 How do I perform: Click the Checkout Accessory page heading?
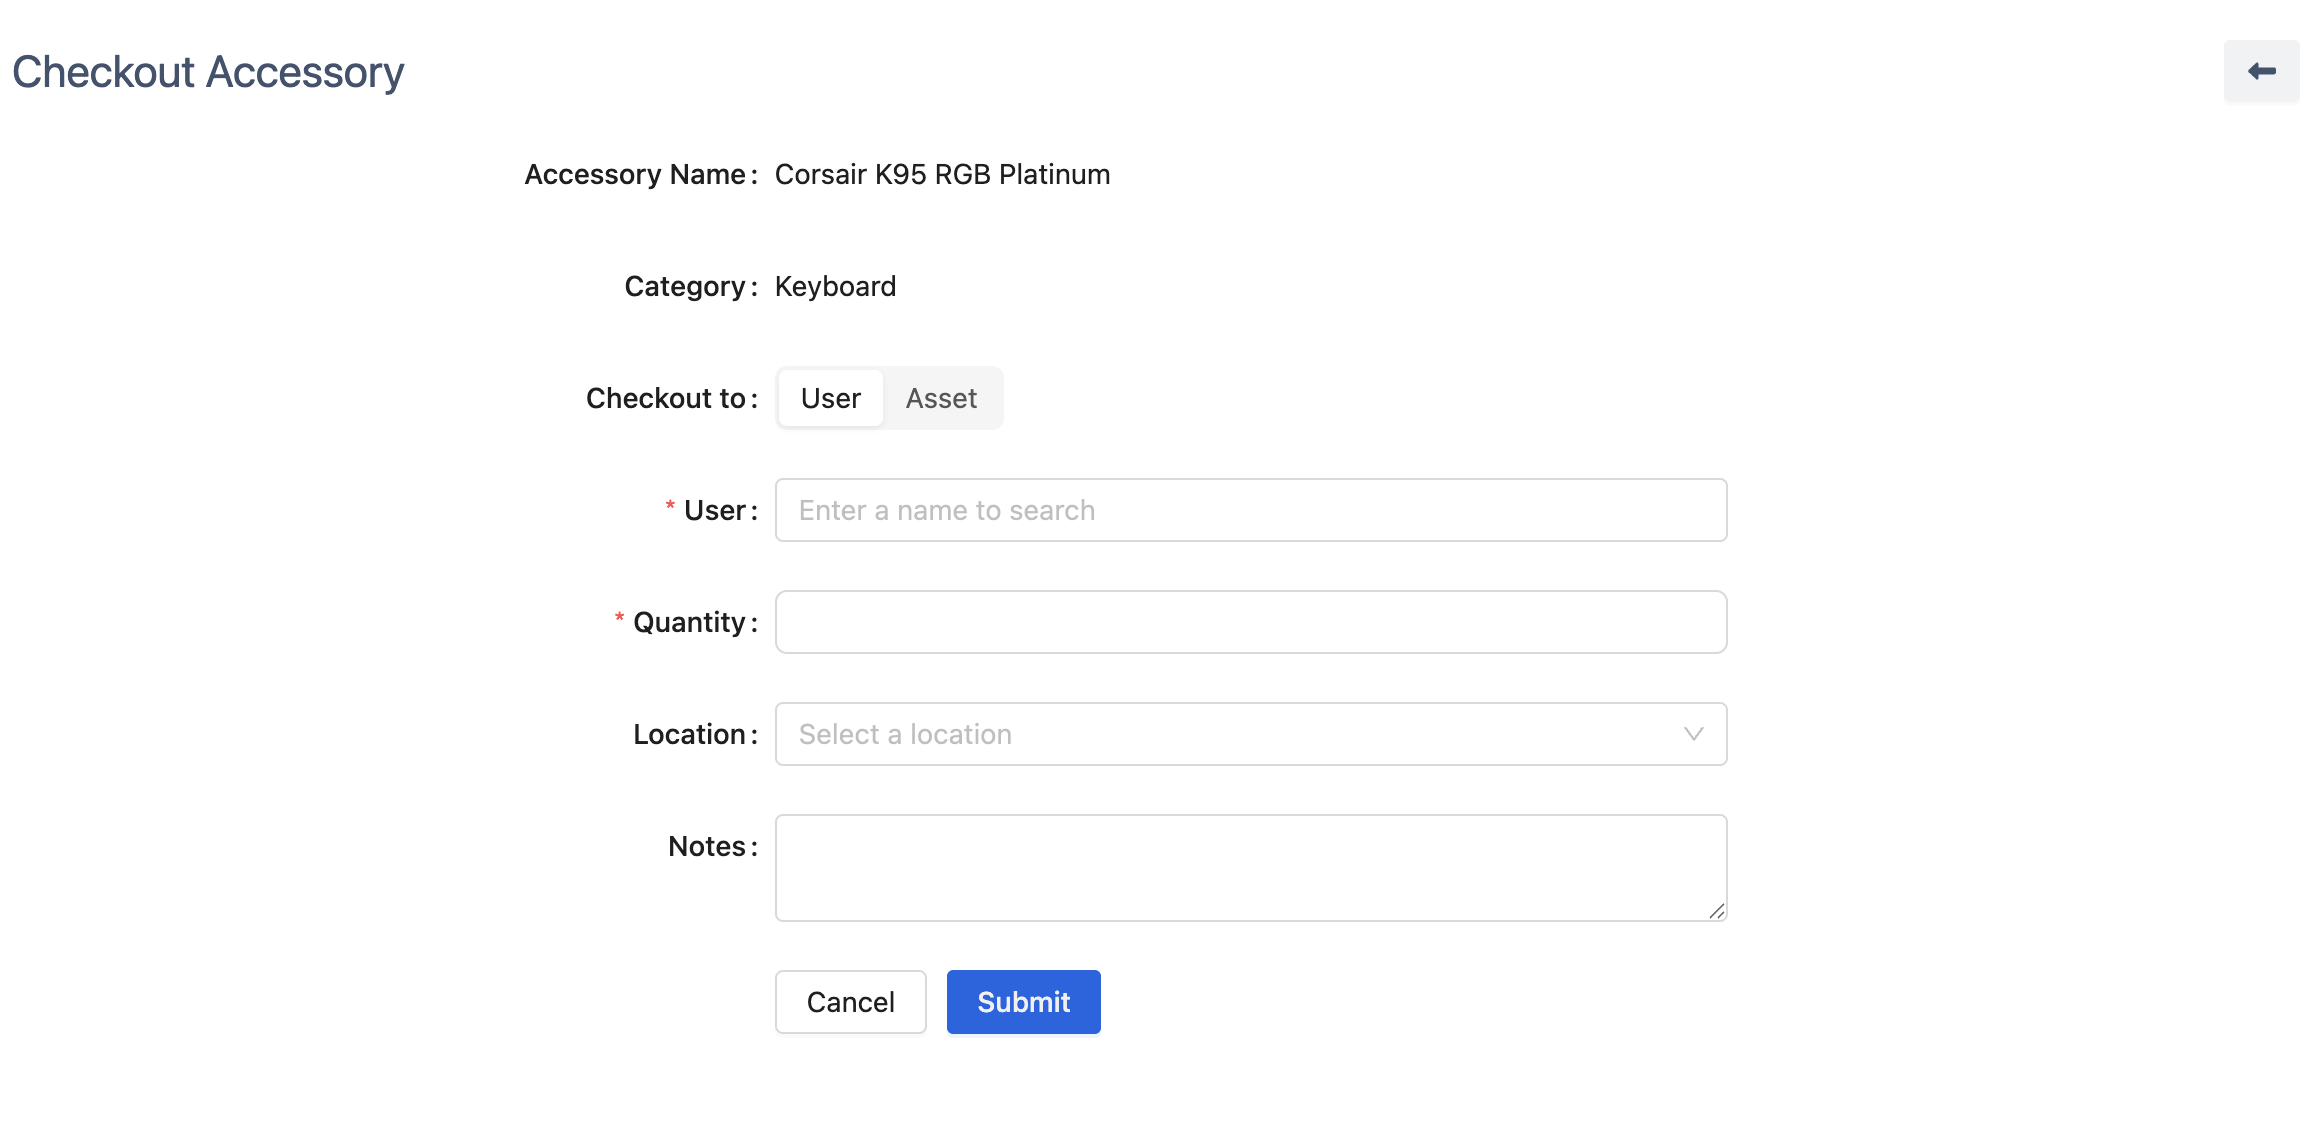pos(208,72)
